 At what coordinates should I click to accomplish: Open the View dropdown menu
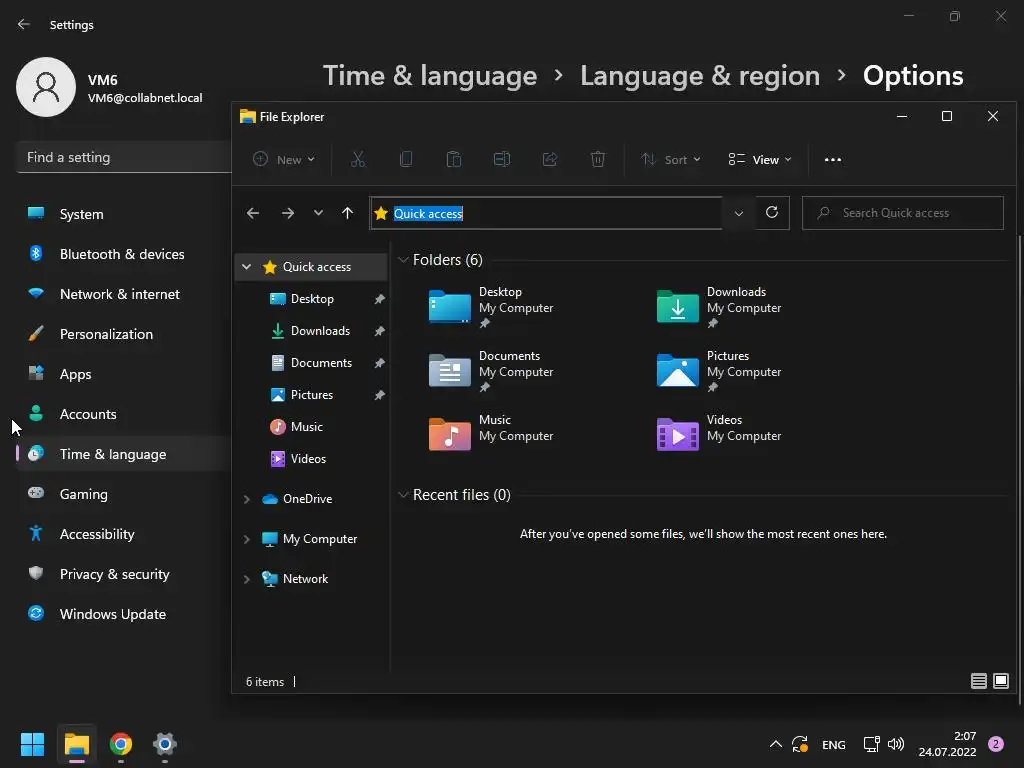click(x=760, y=159)
